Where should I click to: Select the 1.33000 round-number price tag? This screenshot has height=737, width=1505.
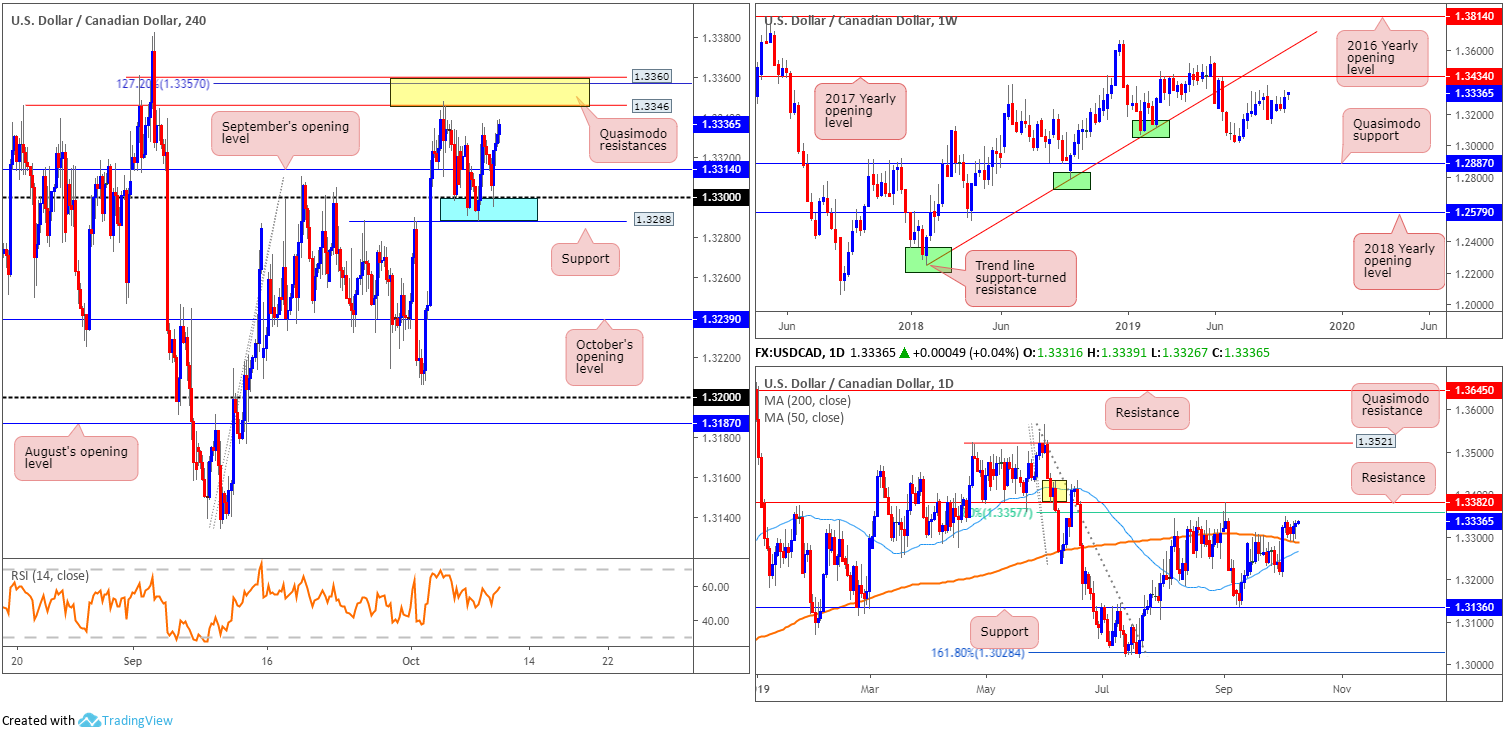(721, 198)
